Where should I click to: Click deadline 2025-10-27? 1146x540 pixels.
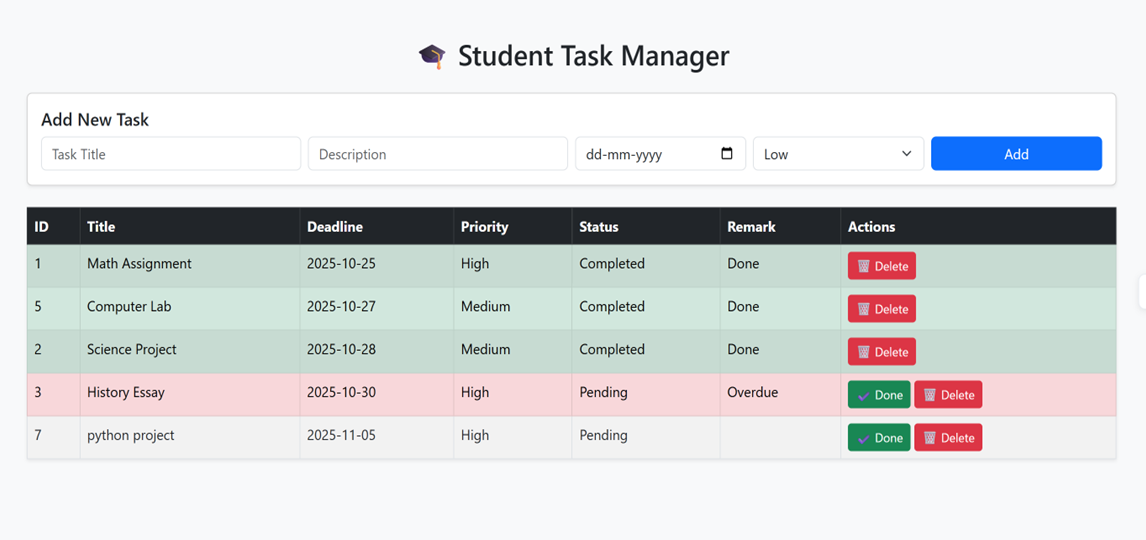pos(341,306)
